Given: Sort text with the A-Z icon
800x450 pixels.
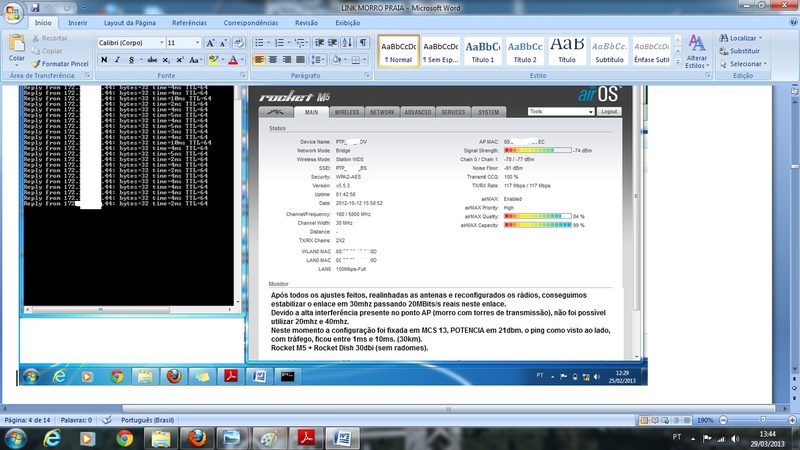Looking at the screenshot, I should 347,43.
